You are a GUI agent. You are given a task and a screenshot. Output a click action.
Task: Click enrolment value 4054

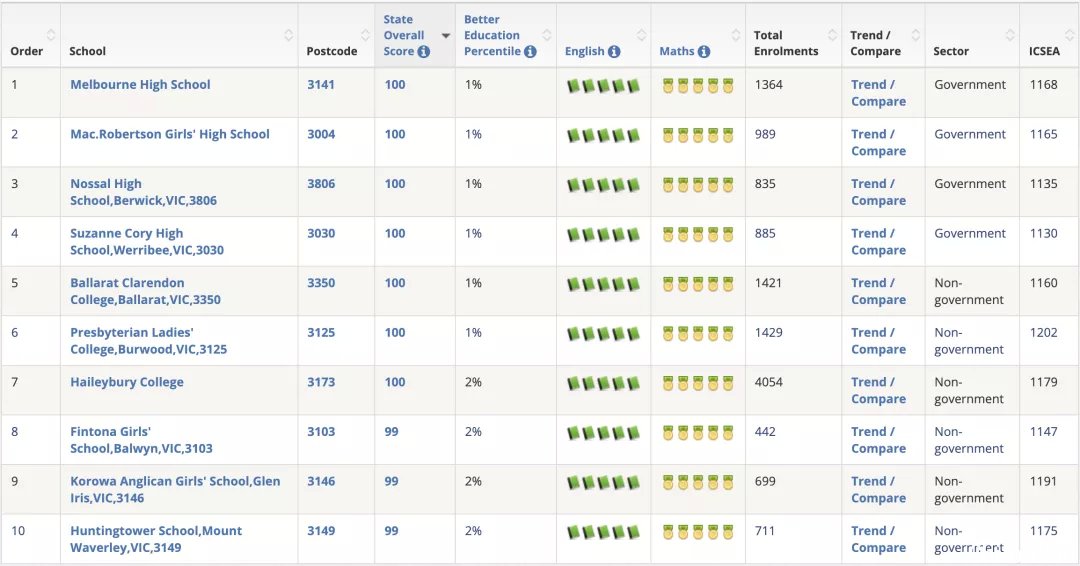[769, 382]
